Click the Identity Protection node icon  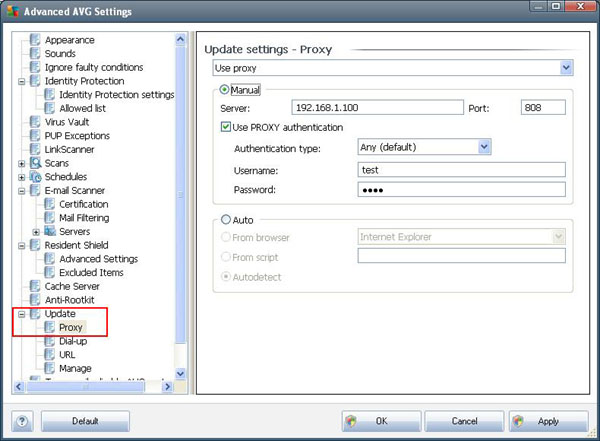click(35, 81)
